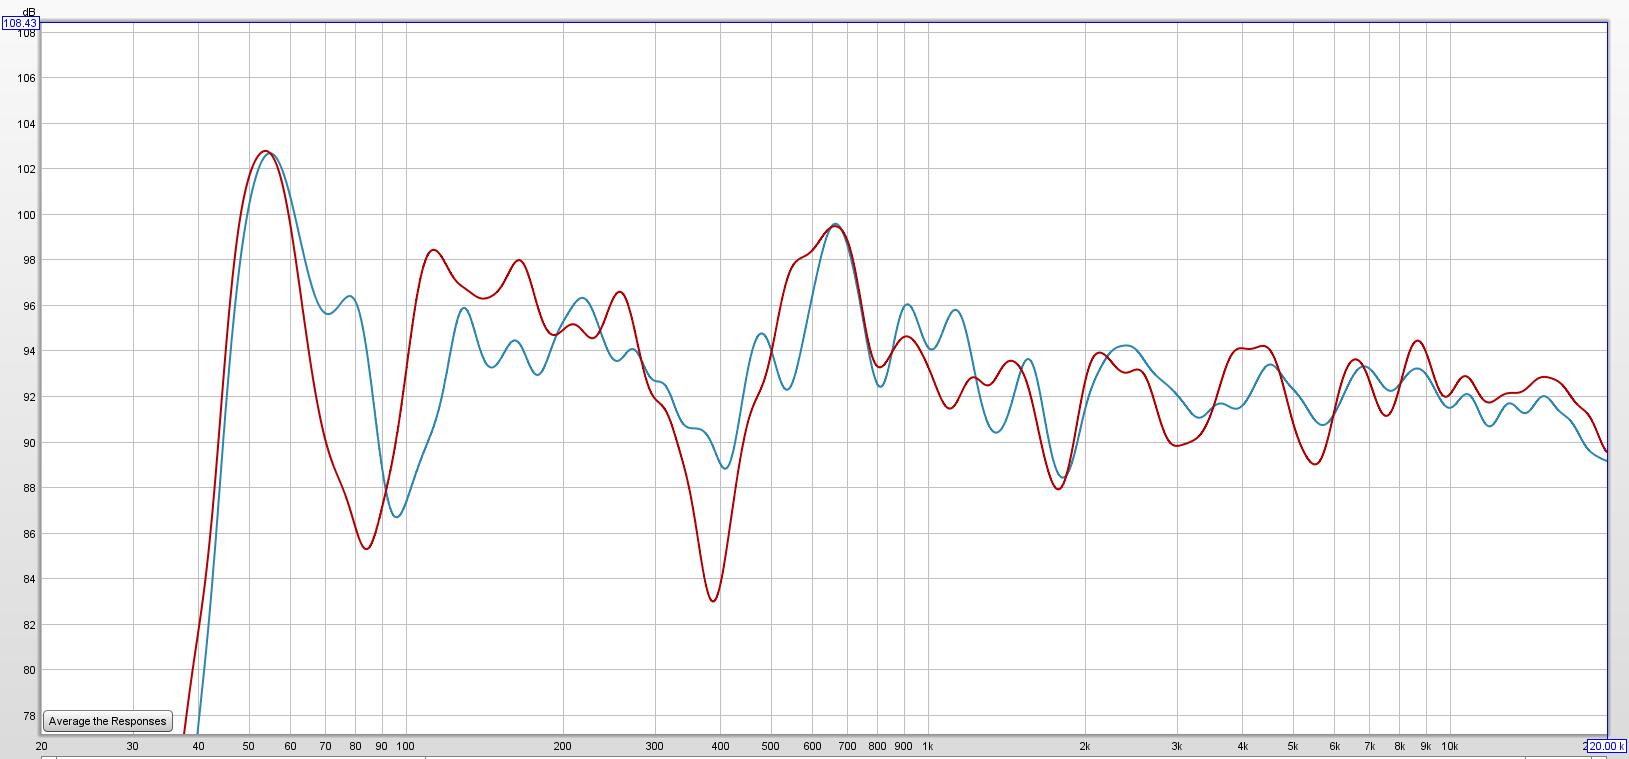Screen dimensions: 1629x759
Task: Click the 78 label on the dB axis
Action: tap(30, 716)
